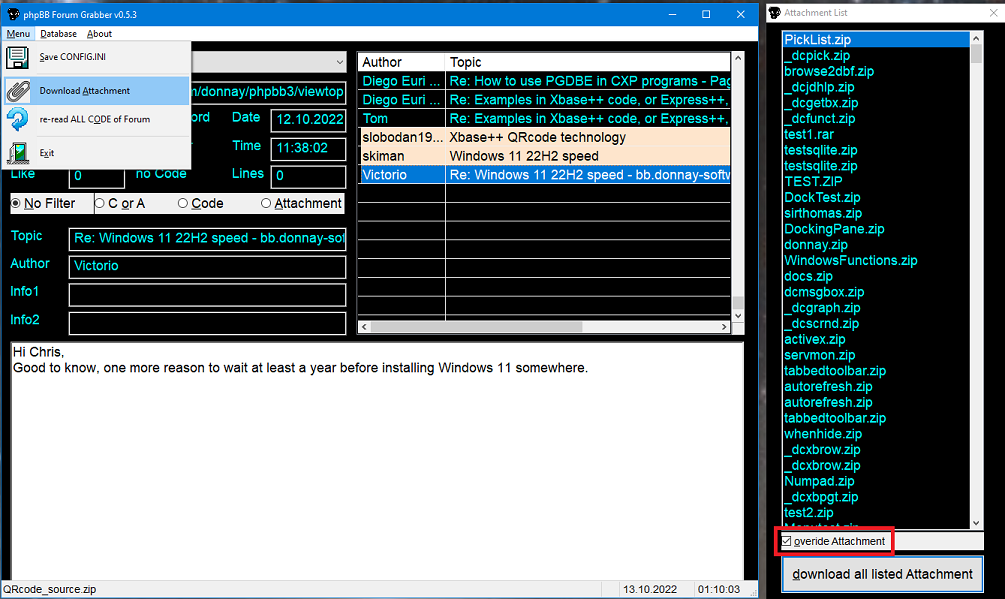This screenshot has width=1005, height=599.
Task: Click the Author field containing Victorio
Action: (x=207, y=266)
